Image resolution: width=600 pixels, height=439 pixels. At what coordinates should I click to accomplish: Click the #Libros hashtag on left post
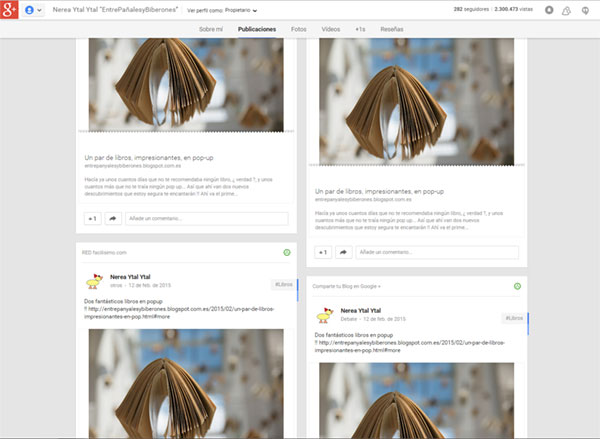click(x=284, y=284)
